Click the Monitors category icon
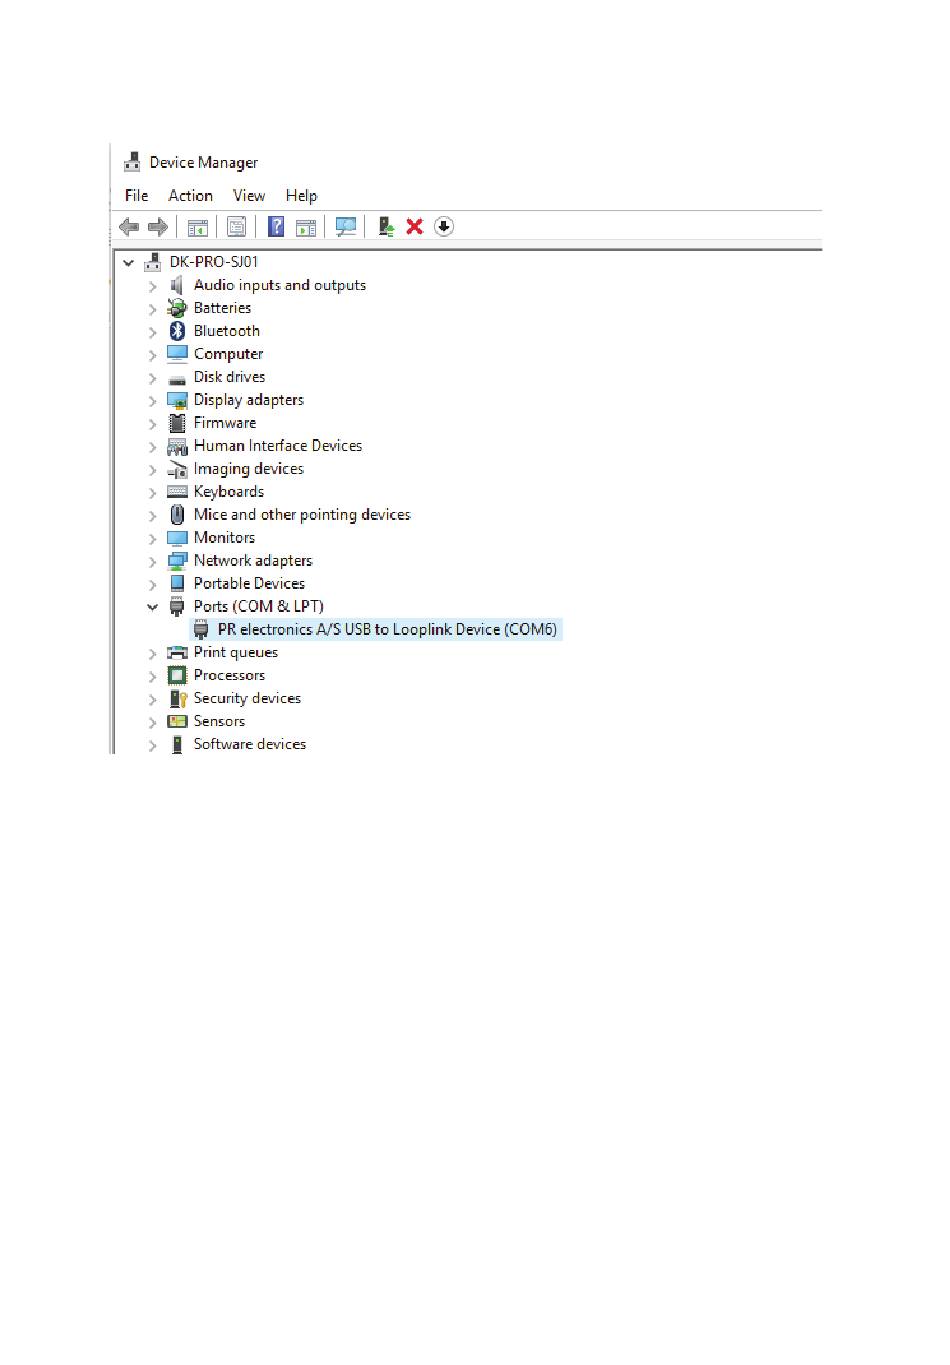 [x=177, y=538]
